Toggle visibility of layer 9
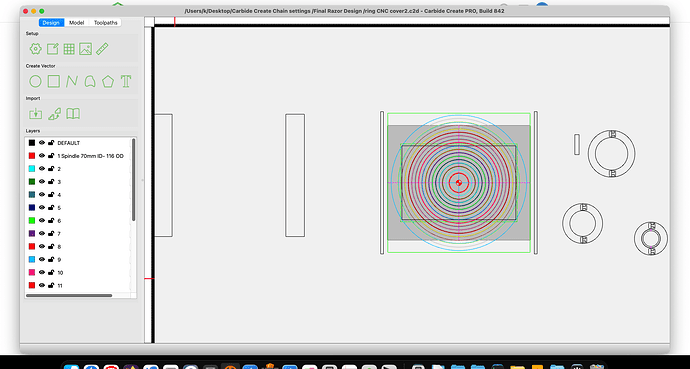Viewport: 690px width, 369px height. [x=42, y=259]
